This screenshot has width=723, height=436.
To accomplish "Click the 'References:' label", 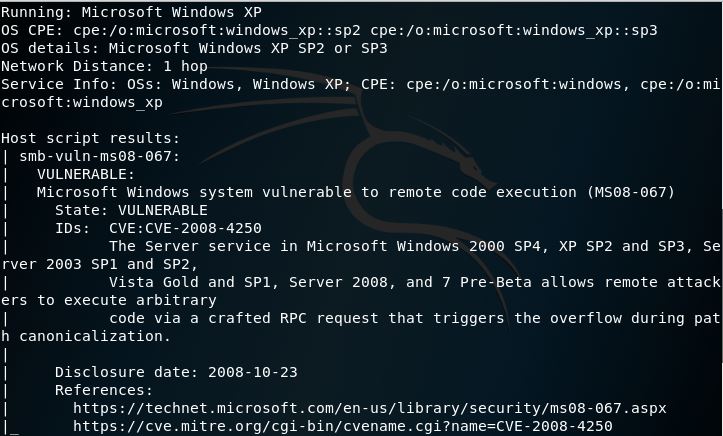I will point(103,390).
